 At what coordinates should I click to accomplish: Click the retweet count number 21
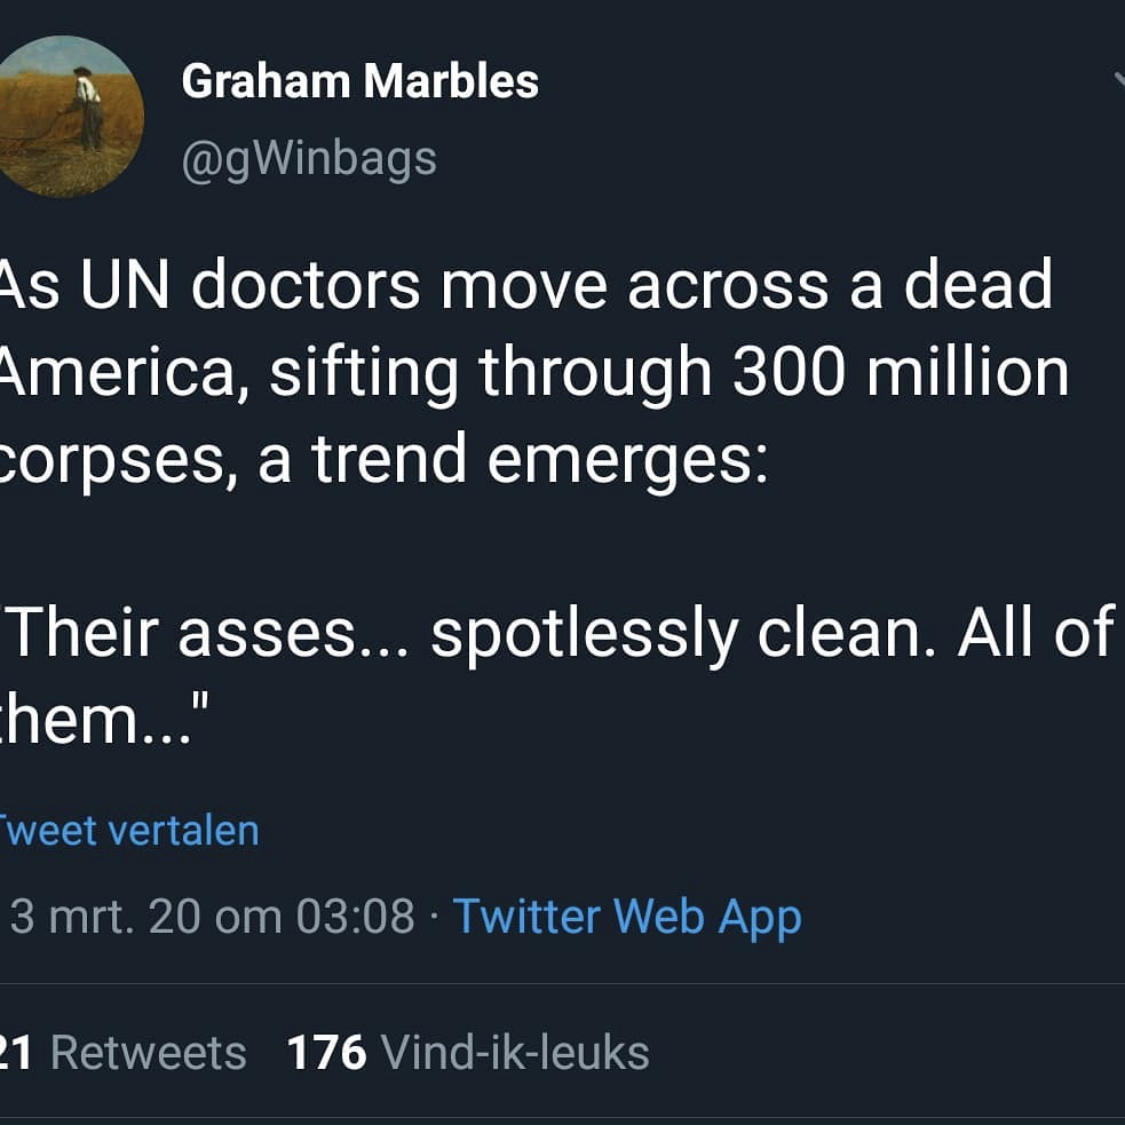(16, 1052)
